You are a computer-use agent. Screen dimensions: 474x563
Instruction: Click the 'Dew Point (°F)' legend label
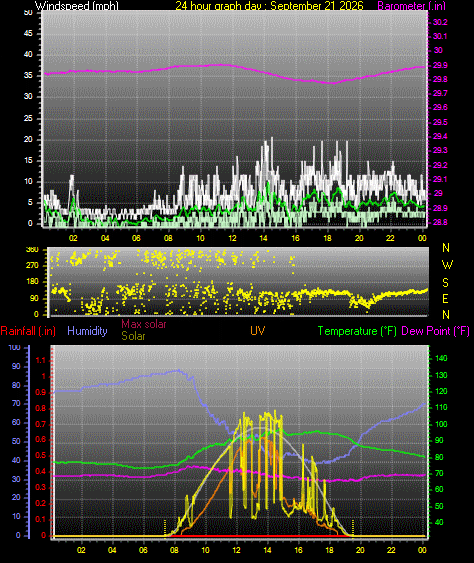436,331
